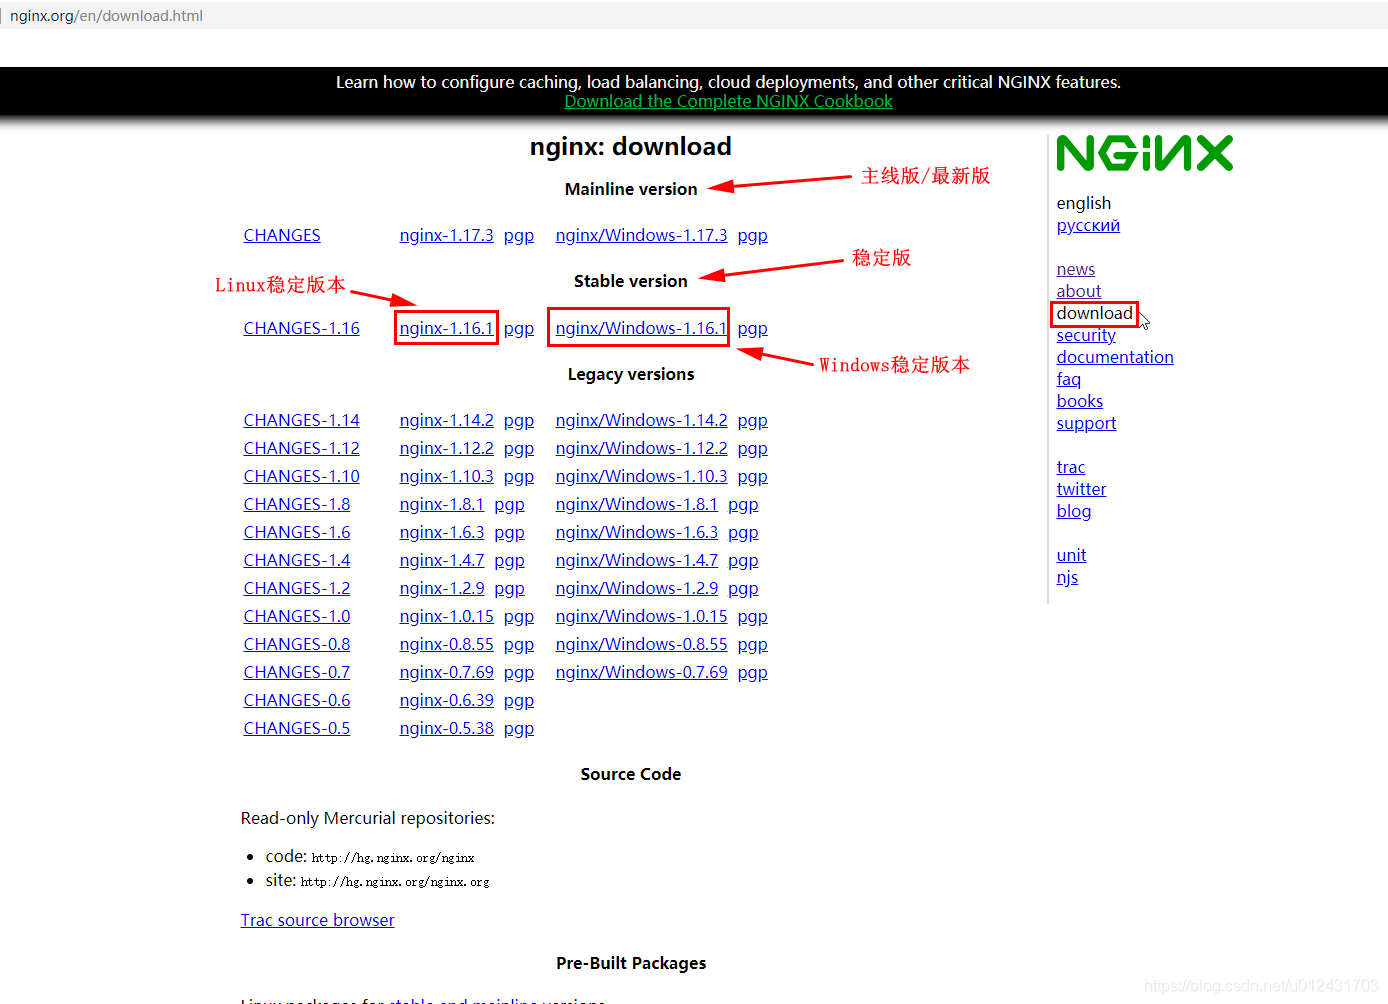Switch site language to русский
The image size is (1388, 1004).
(x=1087, y=225)
